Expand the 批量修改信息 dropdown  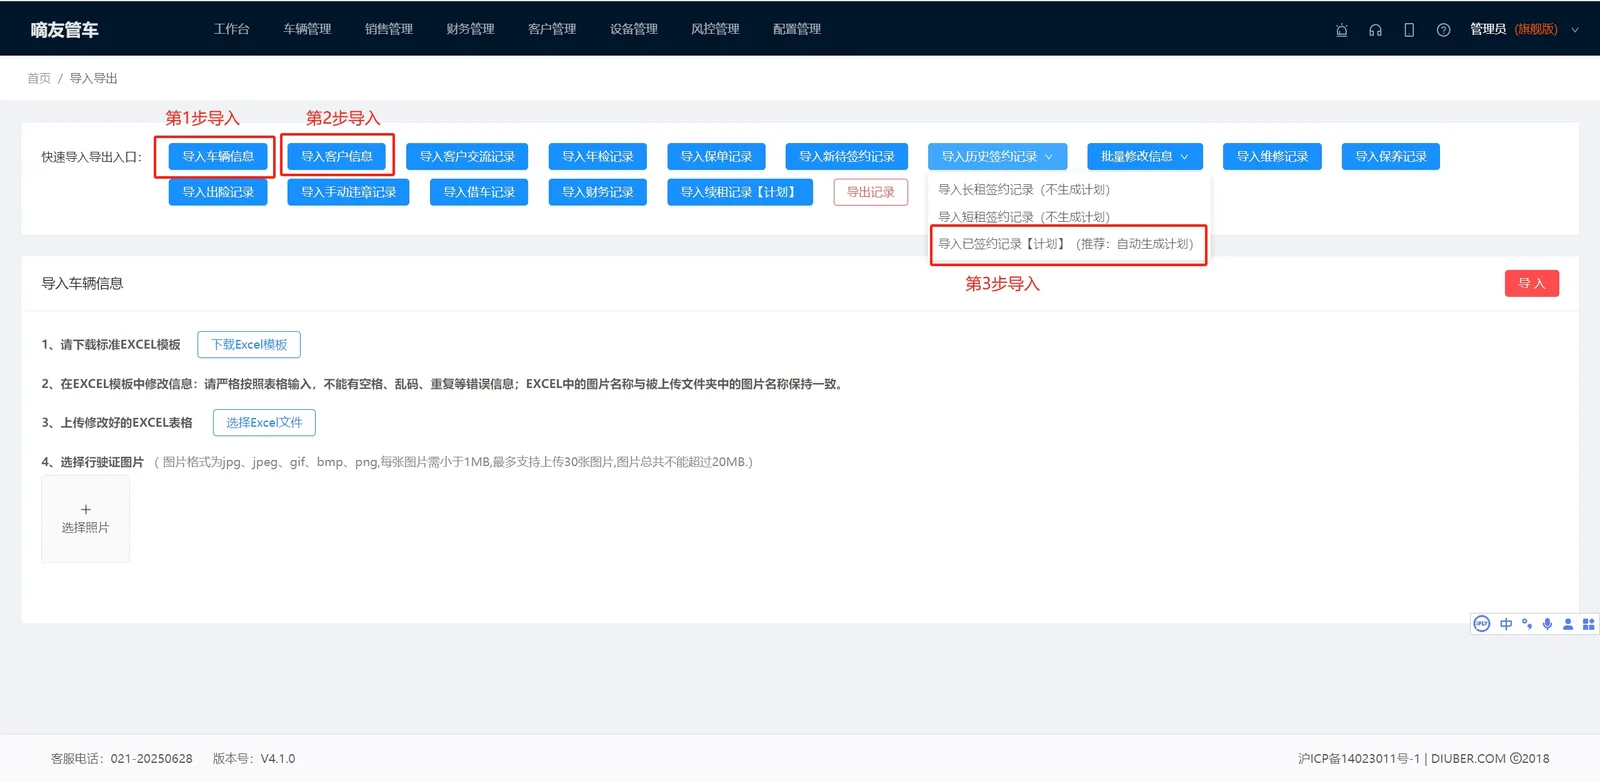[1145, 157]
